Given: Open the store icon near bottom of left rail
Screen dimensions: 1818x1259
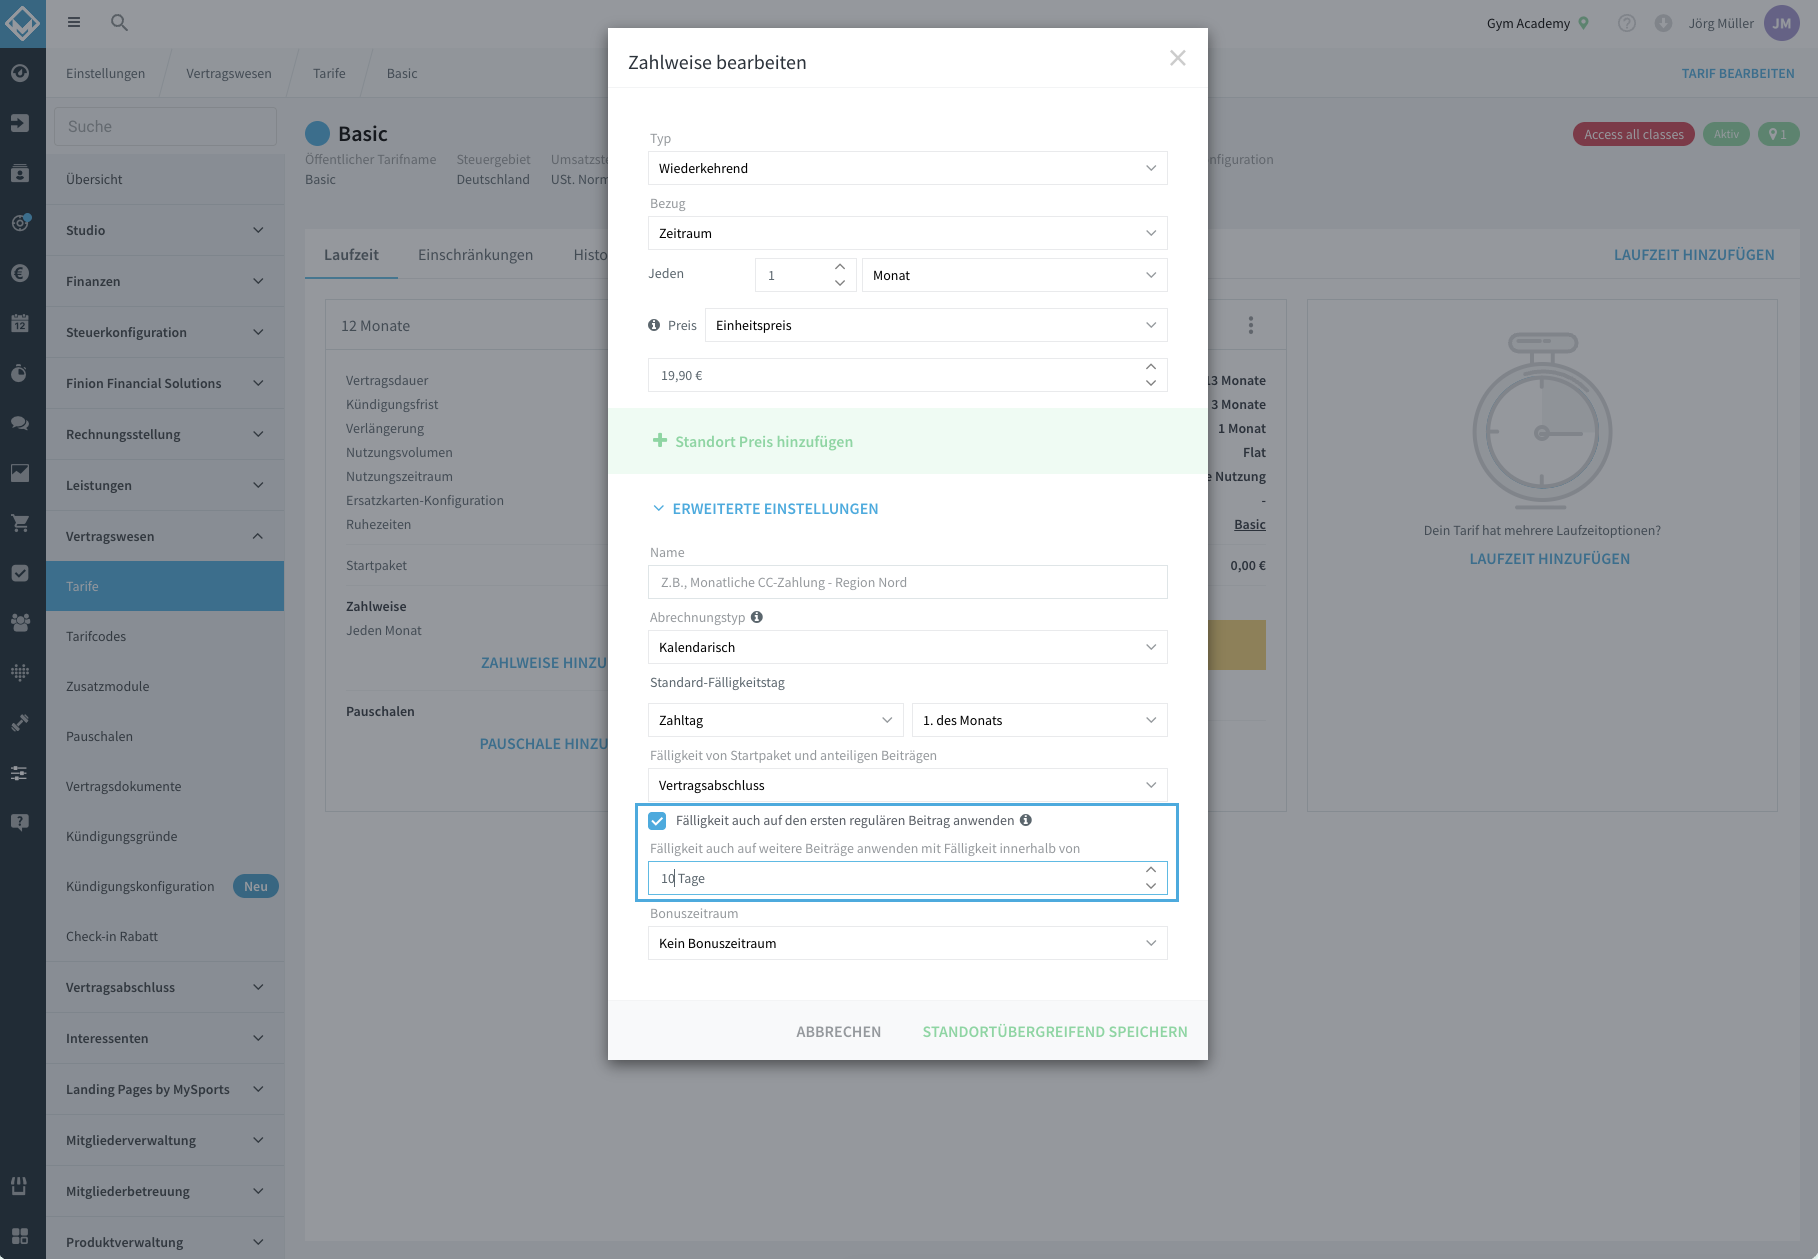Looking at the screenshot, I should click(20, 1185).
